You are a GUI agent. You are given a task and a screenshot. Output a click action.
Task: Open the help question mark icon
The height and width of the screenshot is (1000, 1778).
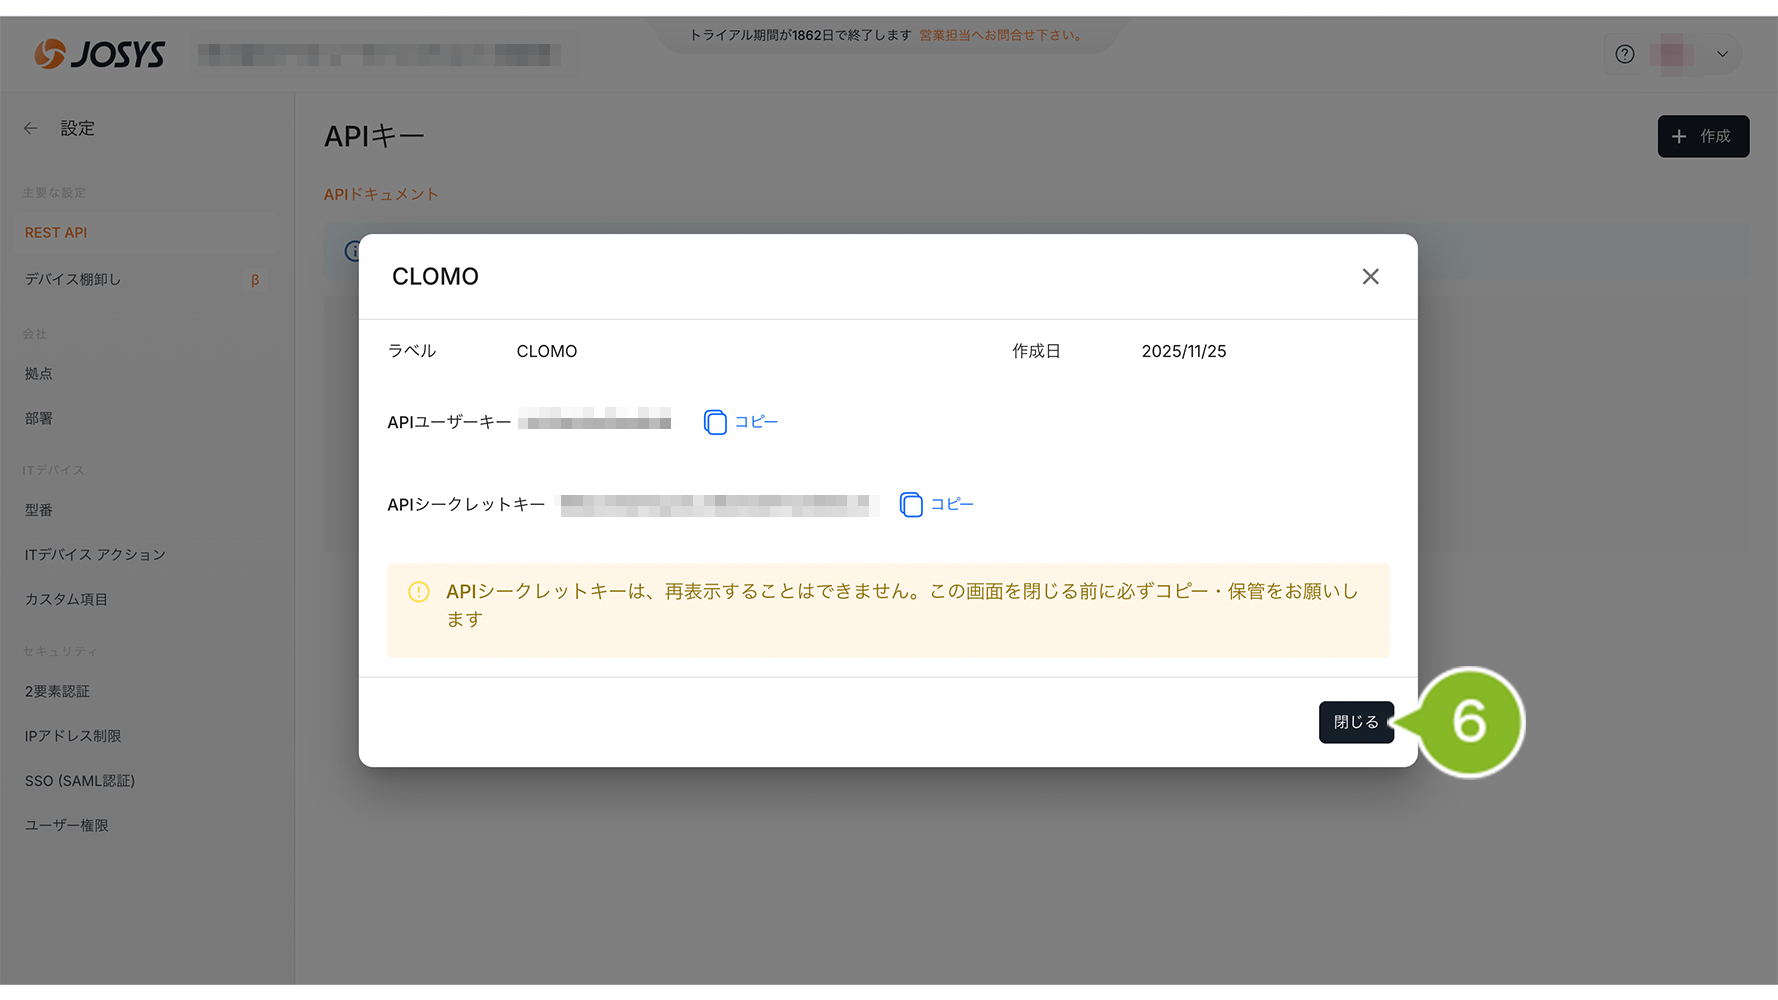coord(1625,54)
